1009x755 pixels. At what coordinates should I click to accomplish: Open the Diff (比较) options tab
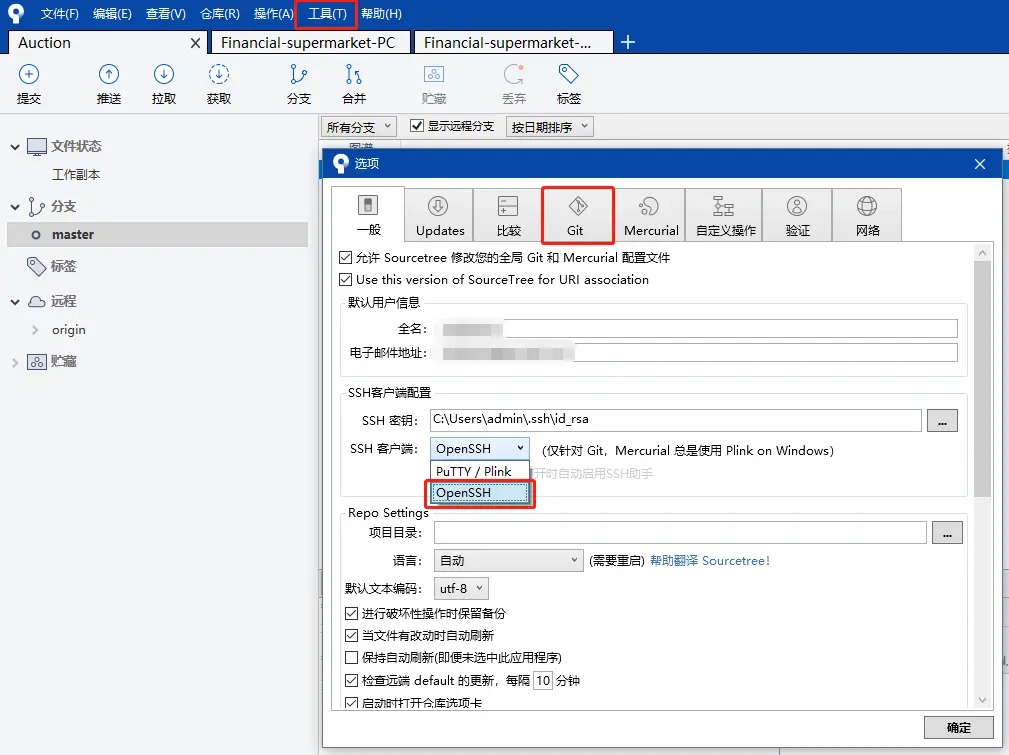(508, 216)
